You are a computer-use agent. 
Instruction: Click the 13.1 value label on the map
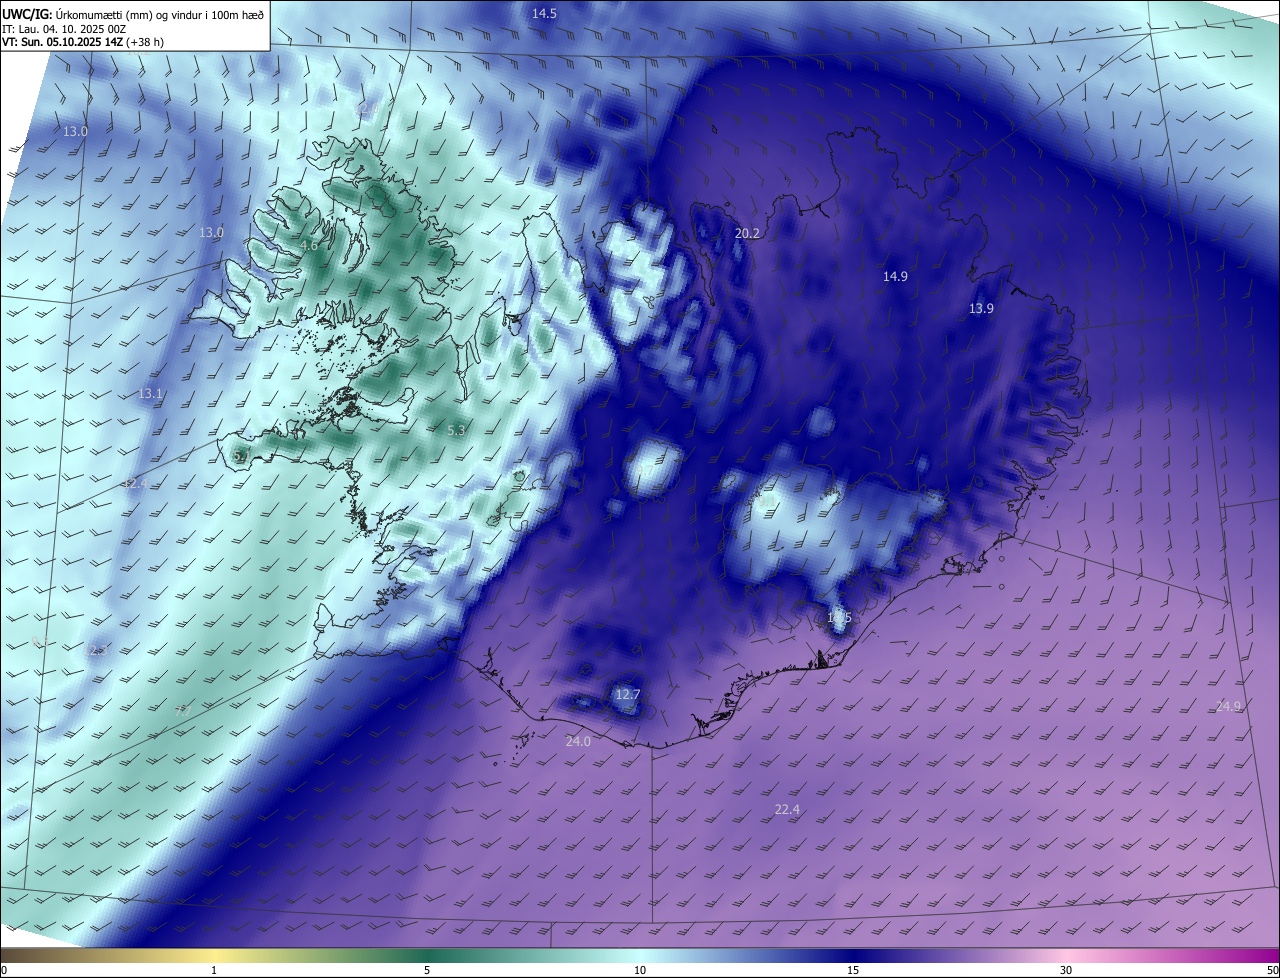click(150, 394)
